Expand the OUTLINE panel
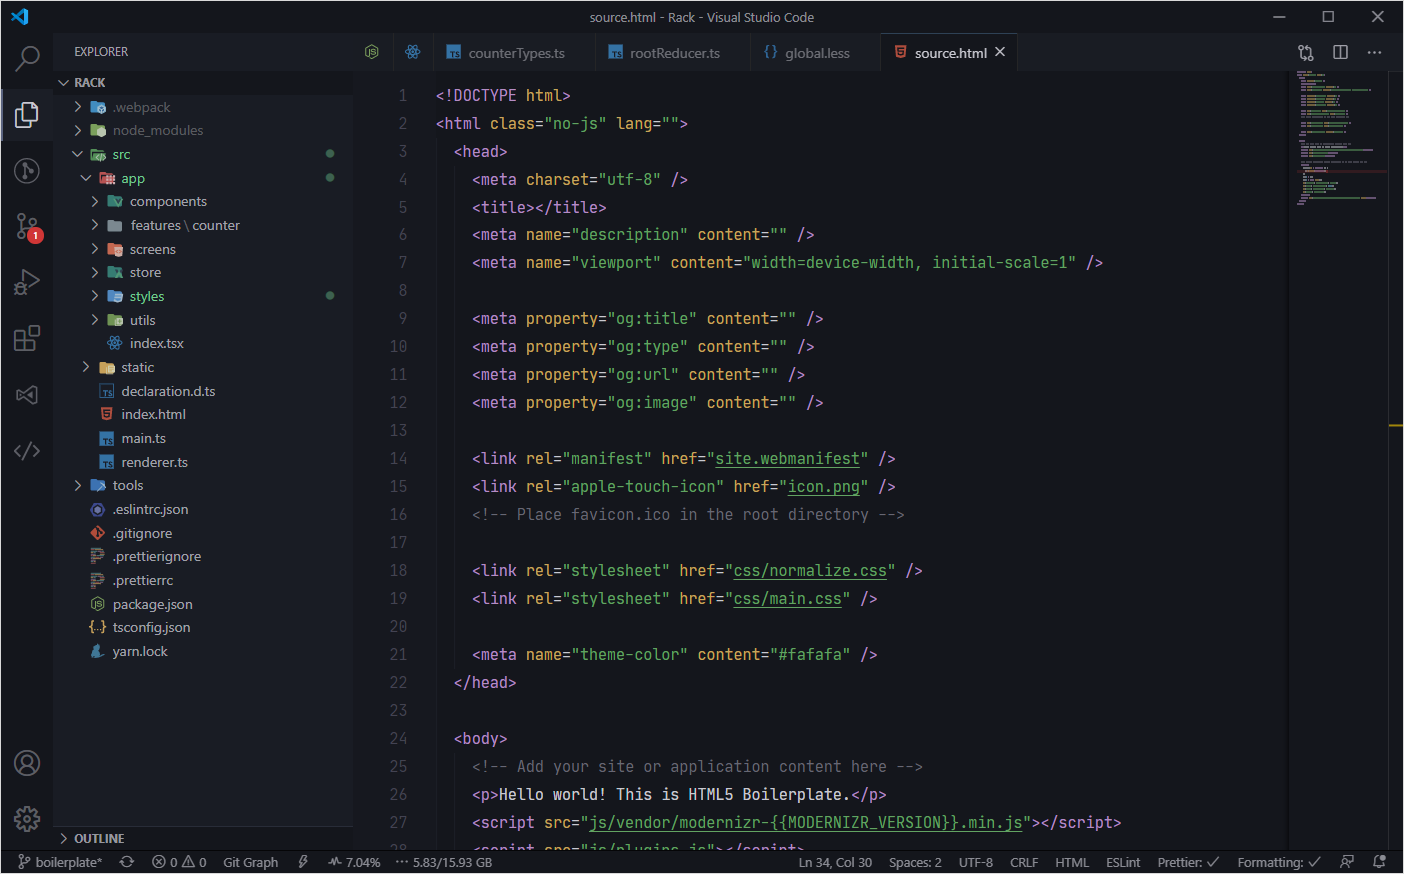 click(x=205, y=838)
